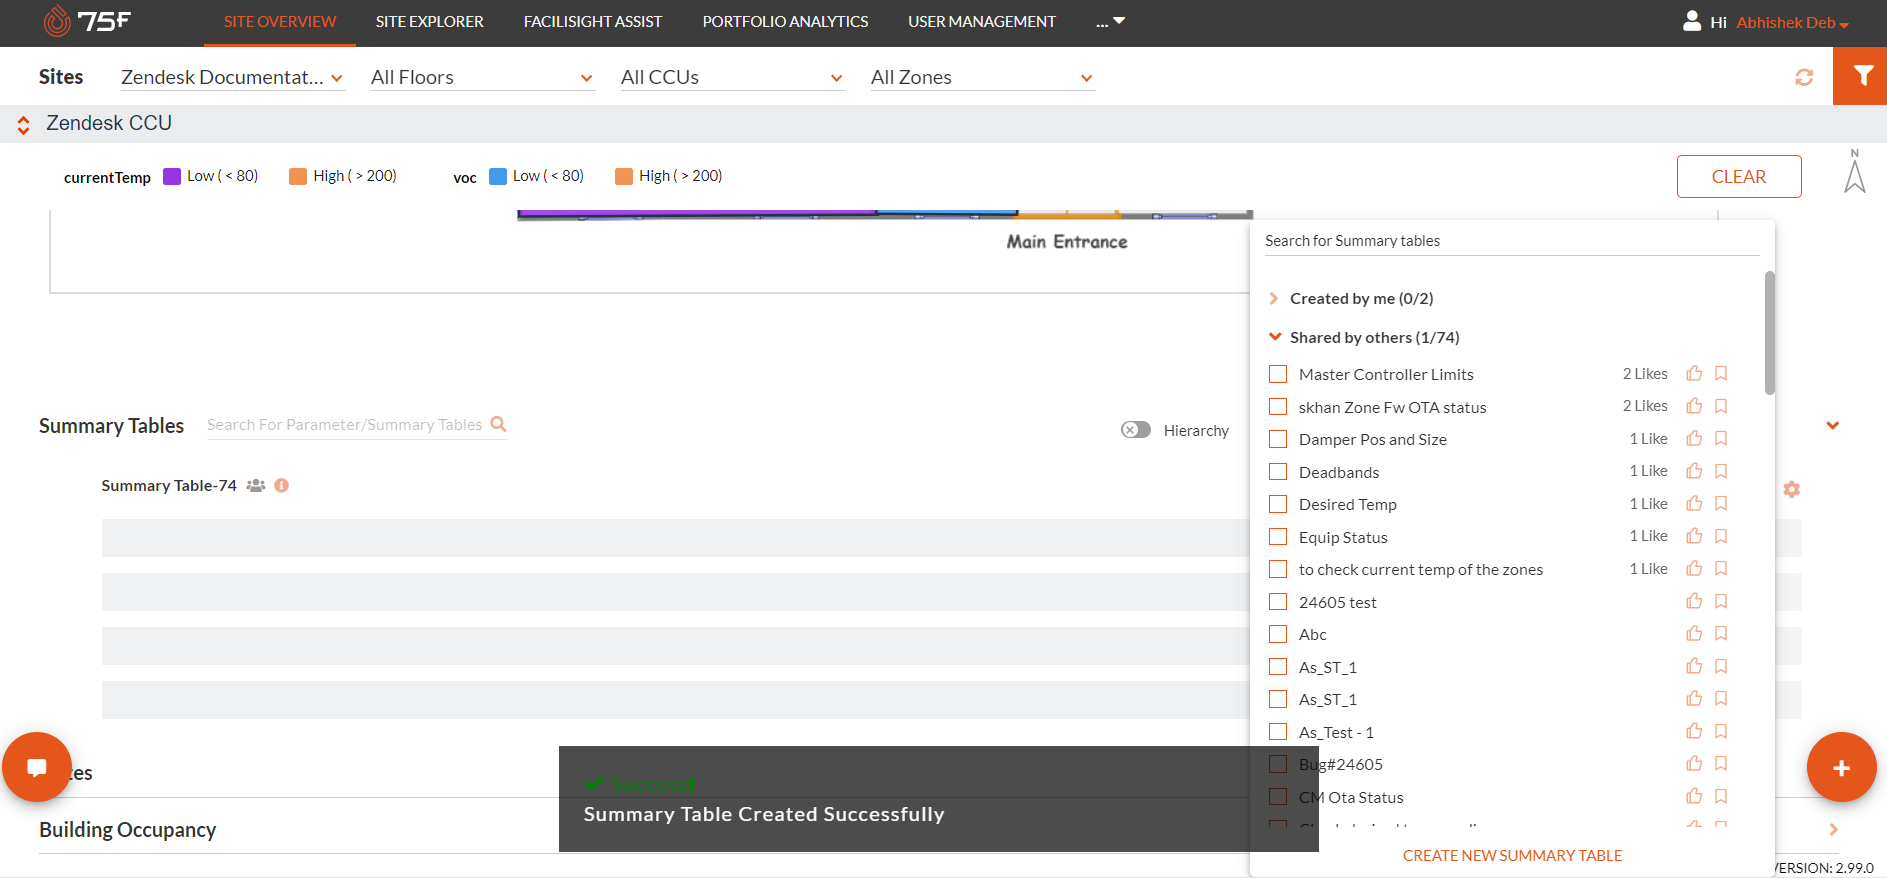Expand Created by me (0/2) section
Screen dimensions: 1887x878
(x=1274, y=298)
